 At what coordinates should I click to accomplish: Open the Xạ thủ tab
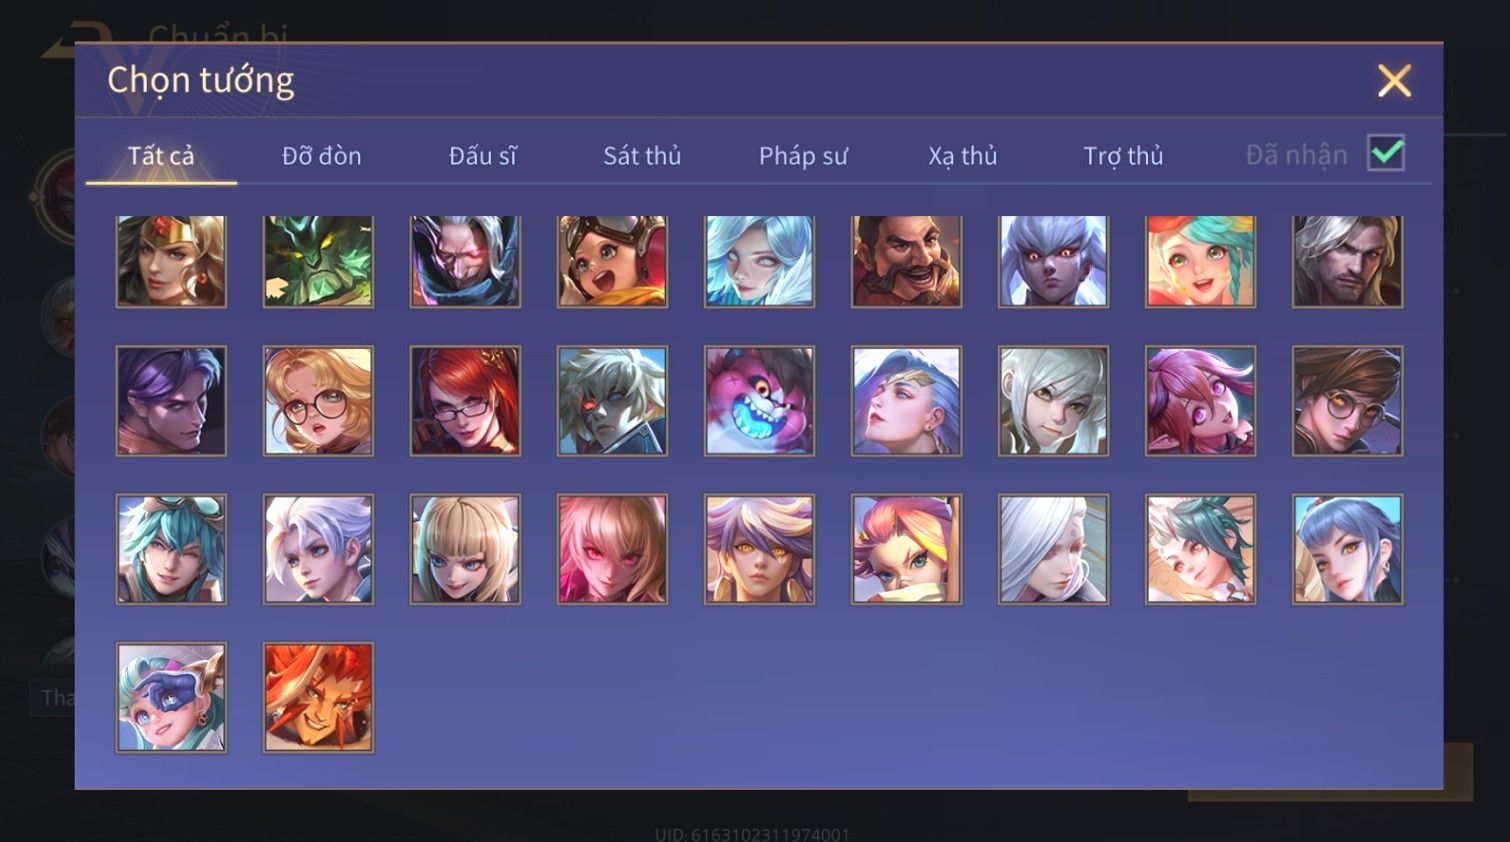tap(963, 156)
